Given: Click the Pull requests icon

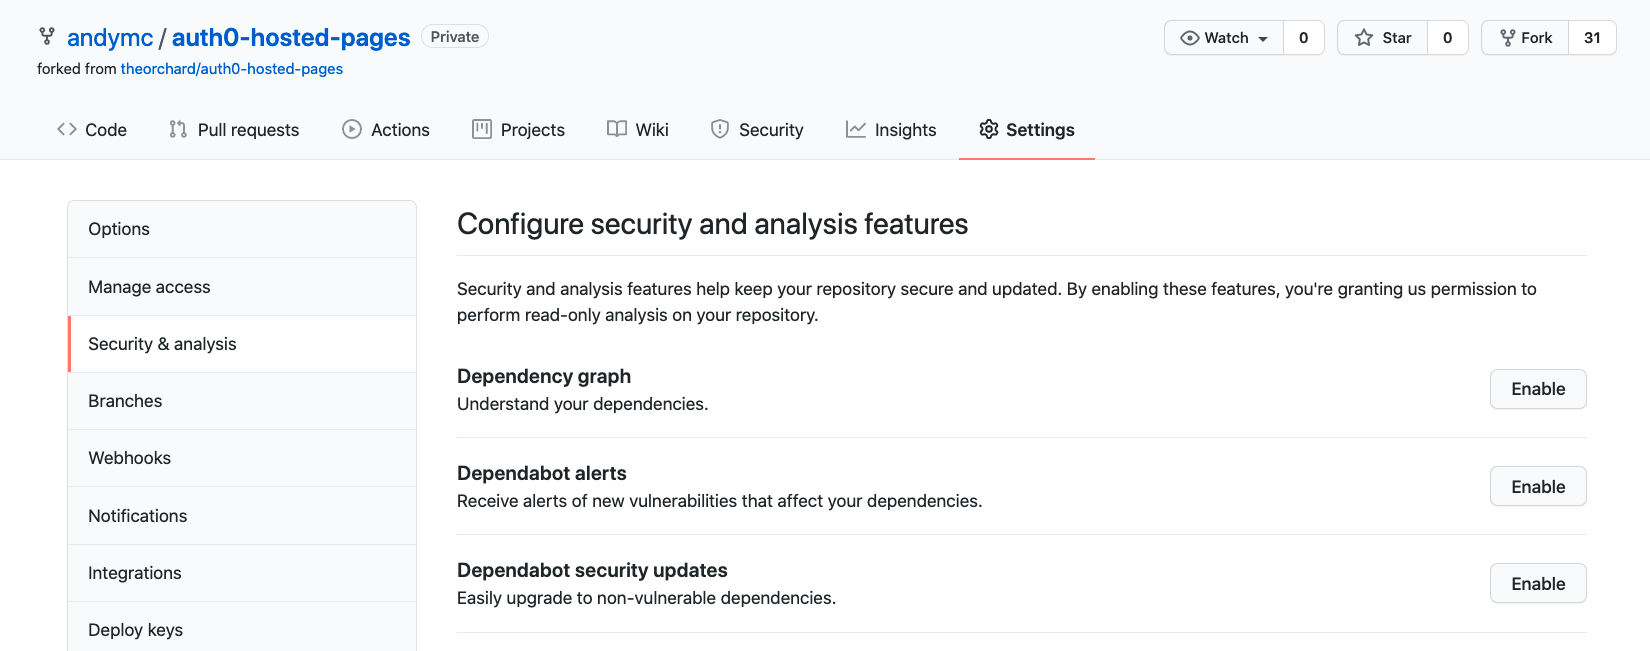Looking at the screenshot, I should [178, 129].
